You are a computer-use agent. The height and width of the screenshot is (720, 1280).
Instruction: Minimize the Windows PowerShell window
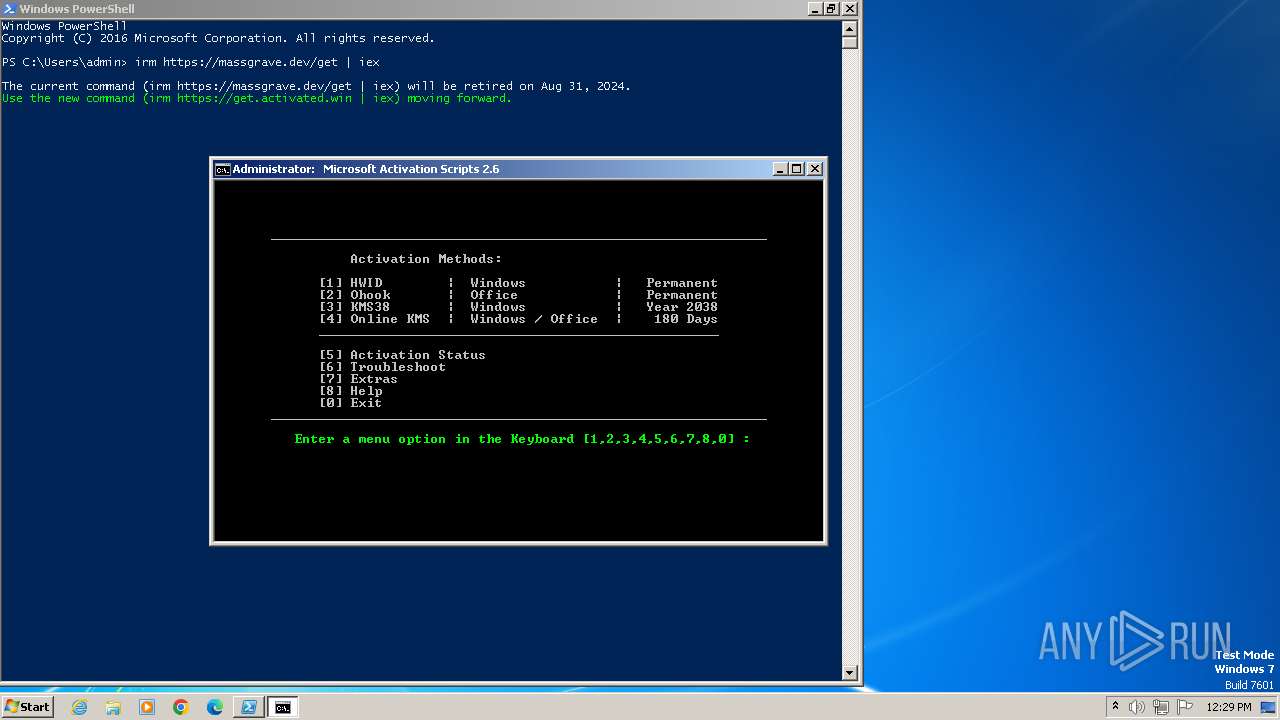coord(815,8)
